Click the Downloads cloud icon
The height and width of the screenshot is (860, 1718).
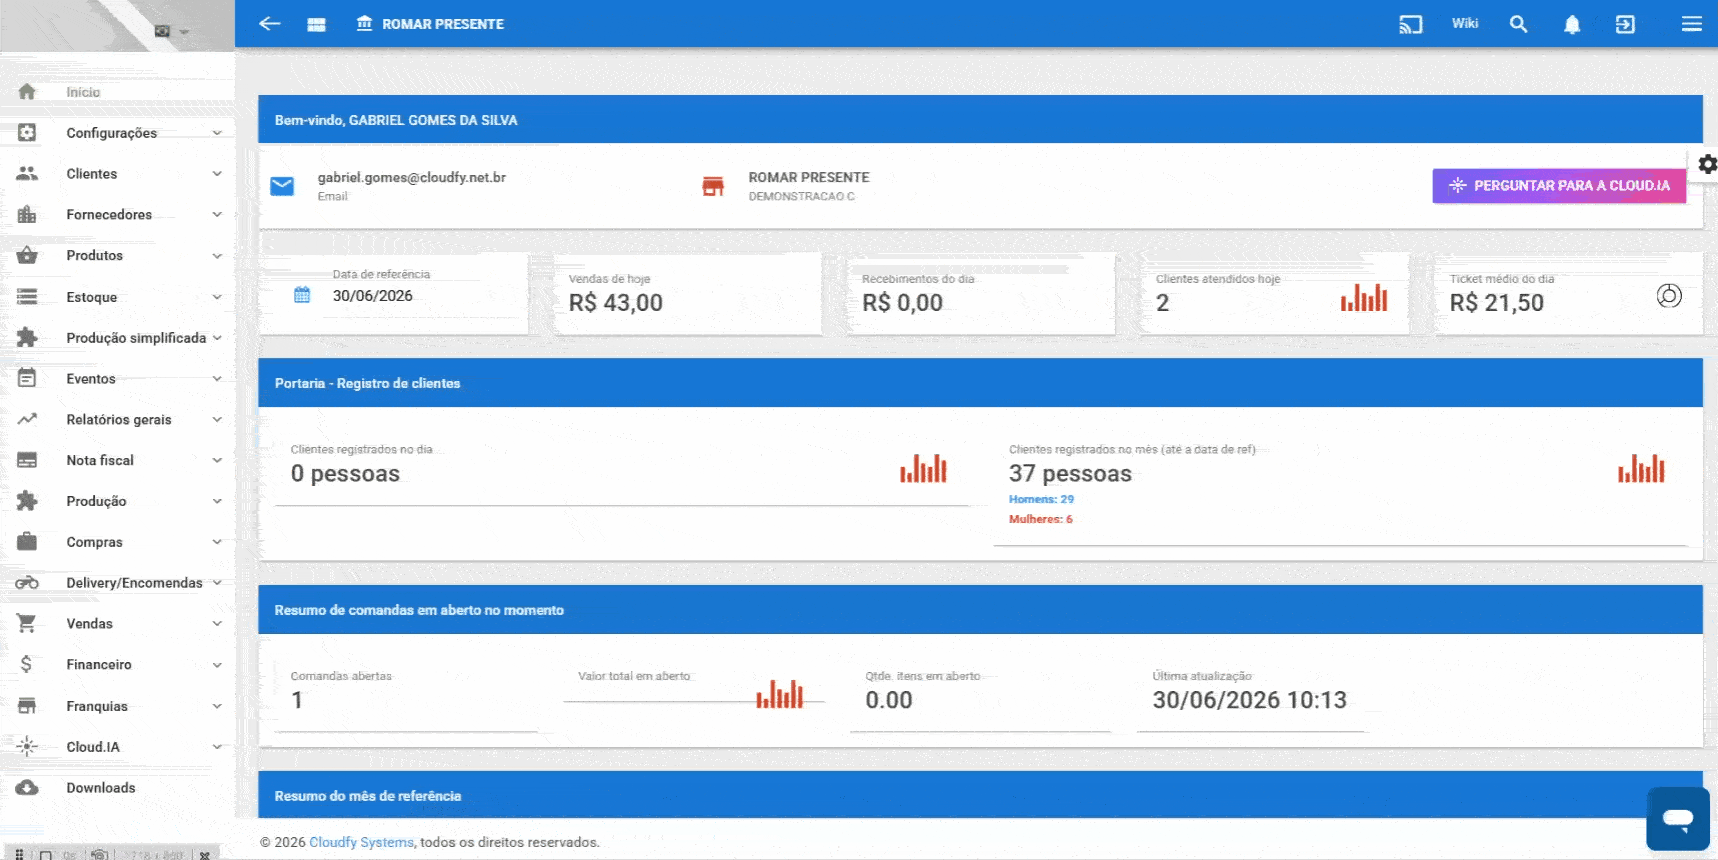tap(27, 788)
